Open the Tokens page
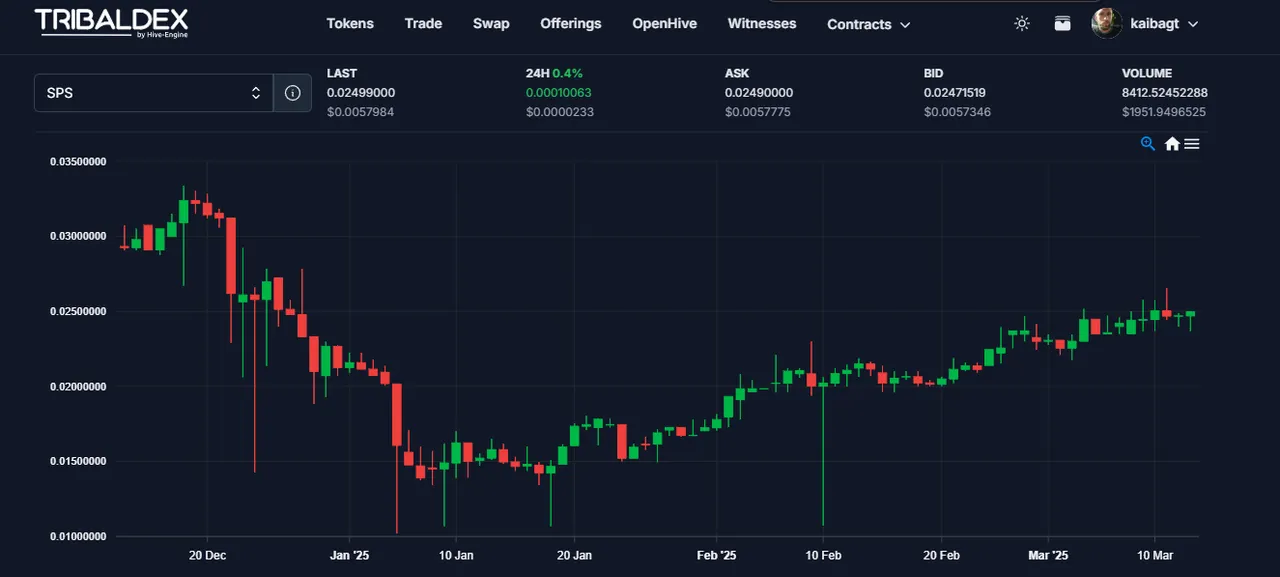The image size is (1280, 577). coord(350,23)
